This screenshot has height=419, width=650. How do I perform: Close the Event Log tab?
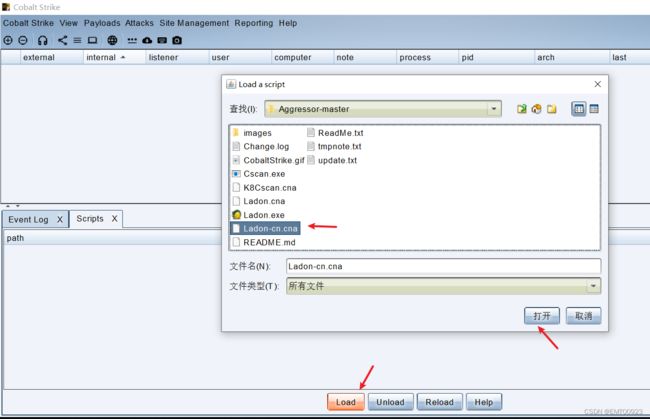click(x=60, y=220)
